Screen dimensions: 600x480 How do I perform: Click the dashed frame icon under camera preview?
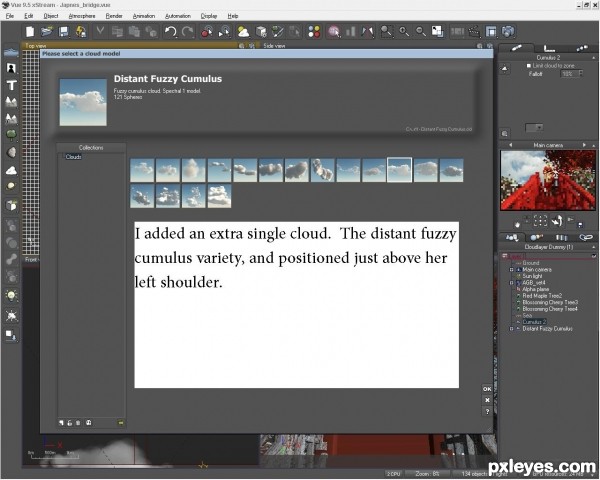point(540,221)
